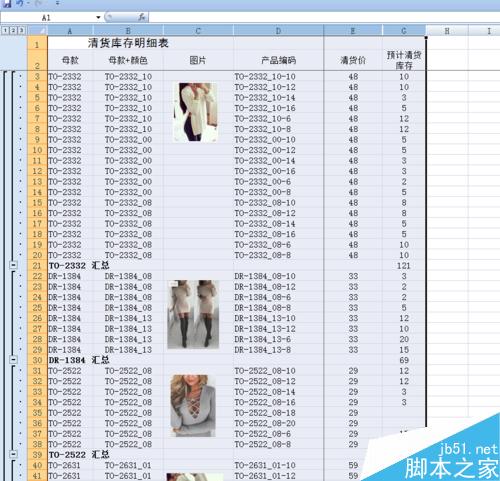The image size is (500, 481).
Task: Click cell TO-2332_08-6
Action: pos(263,245)
